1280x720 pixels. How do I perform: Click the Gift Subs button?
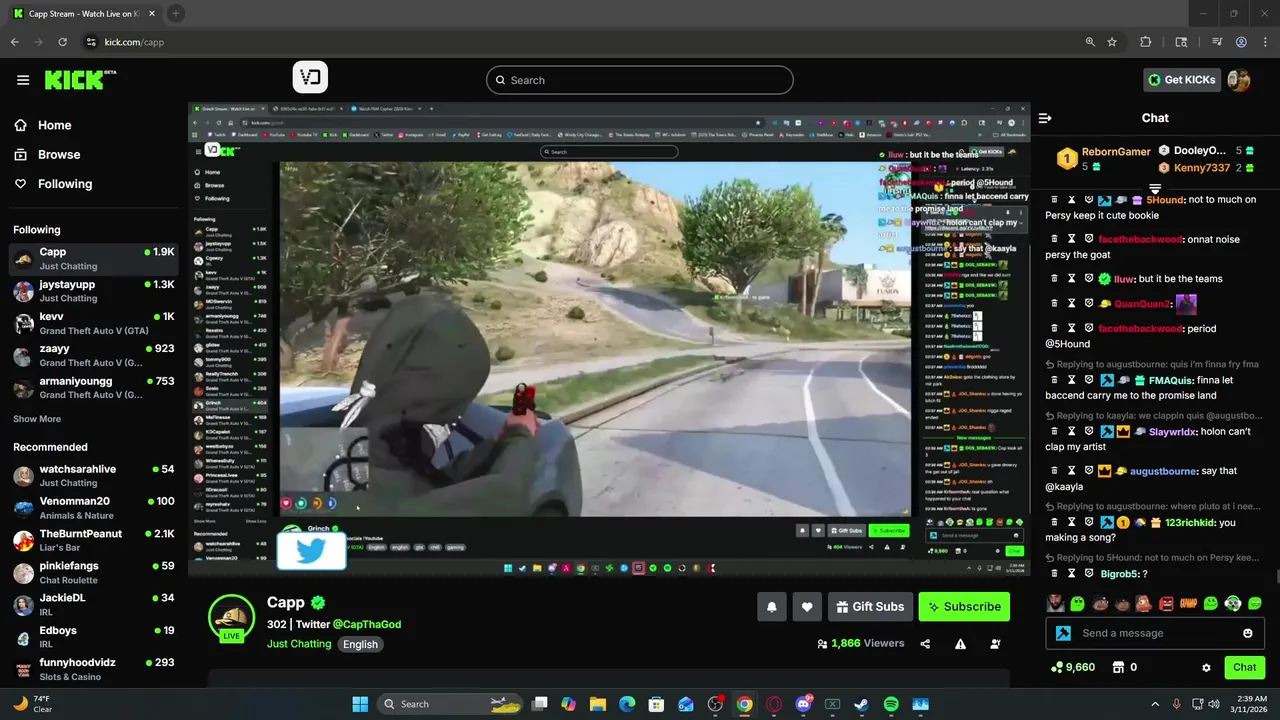tap(869, 606)
